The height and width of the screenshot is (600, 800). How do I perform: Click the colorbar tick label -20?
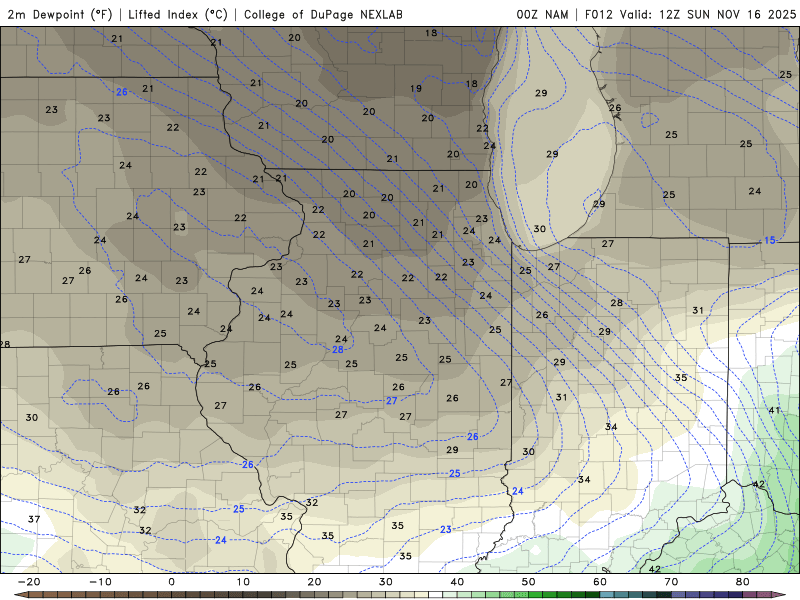(29, 582)
